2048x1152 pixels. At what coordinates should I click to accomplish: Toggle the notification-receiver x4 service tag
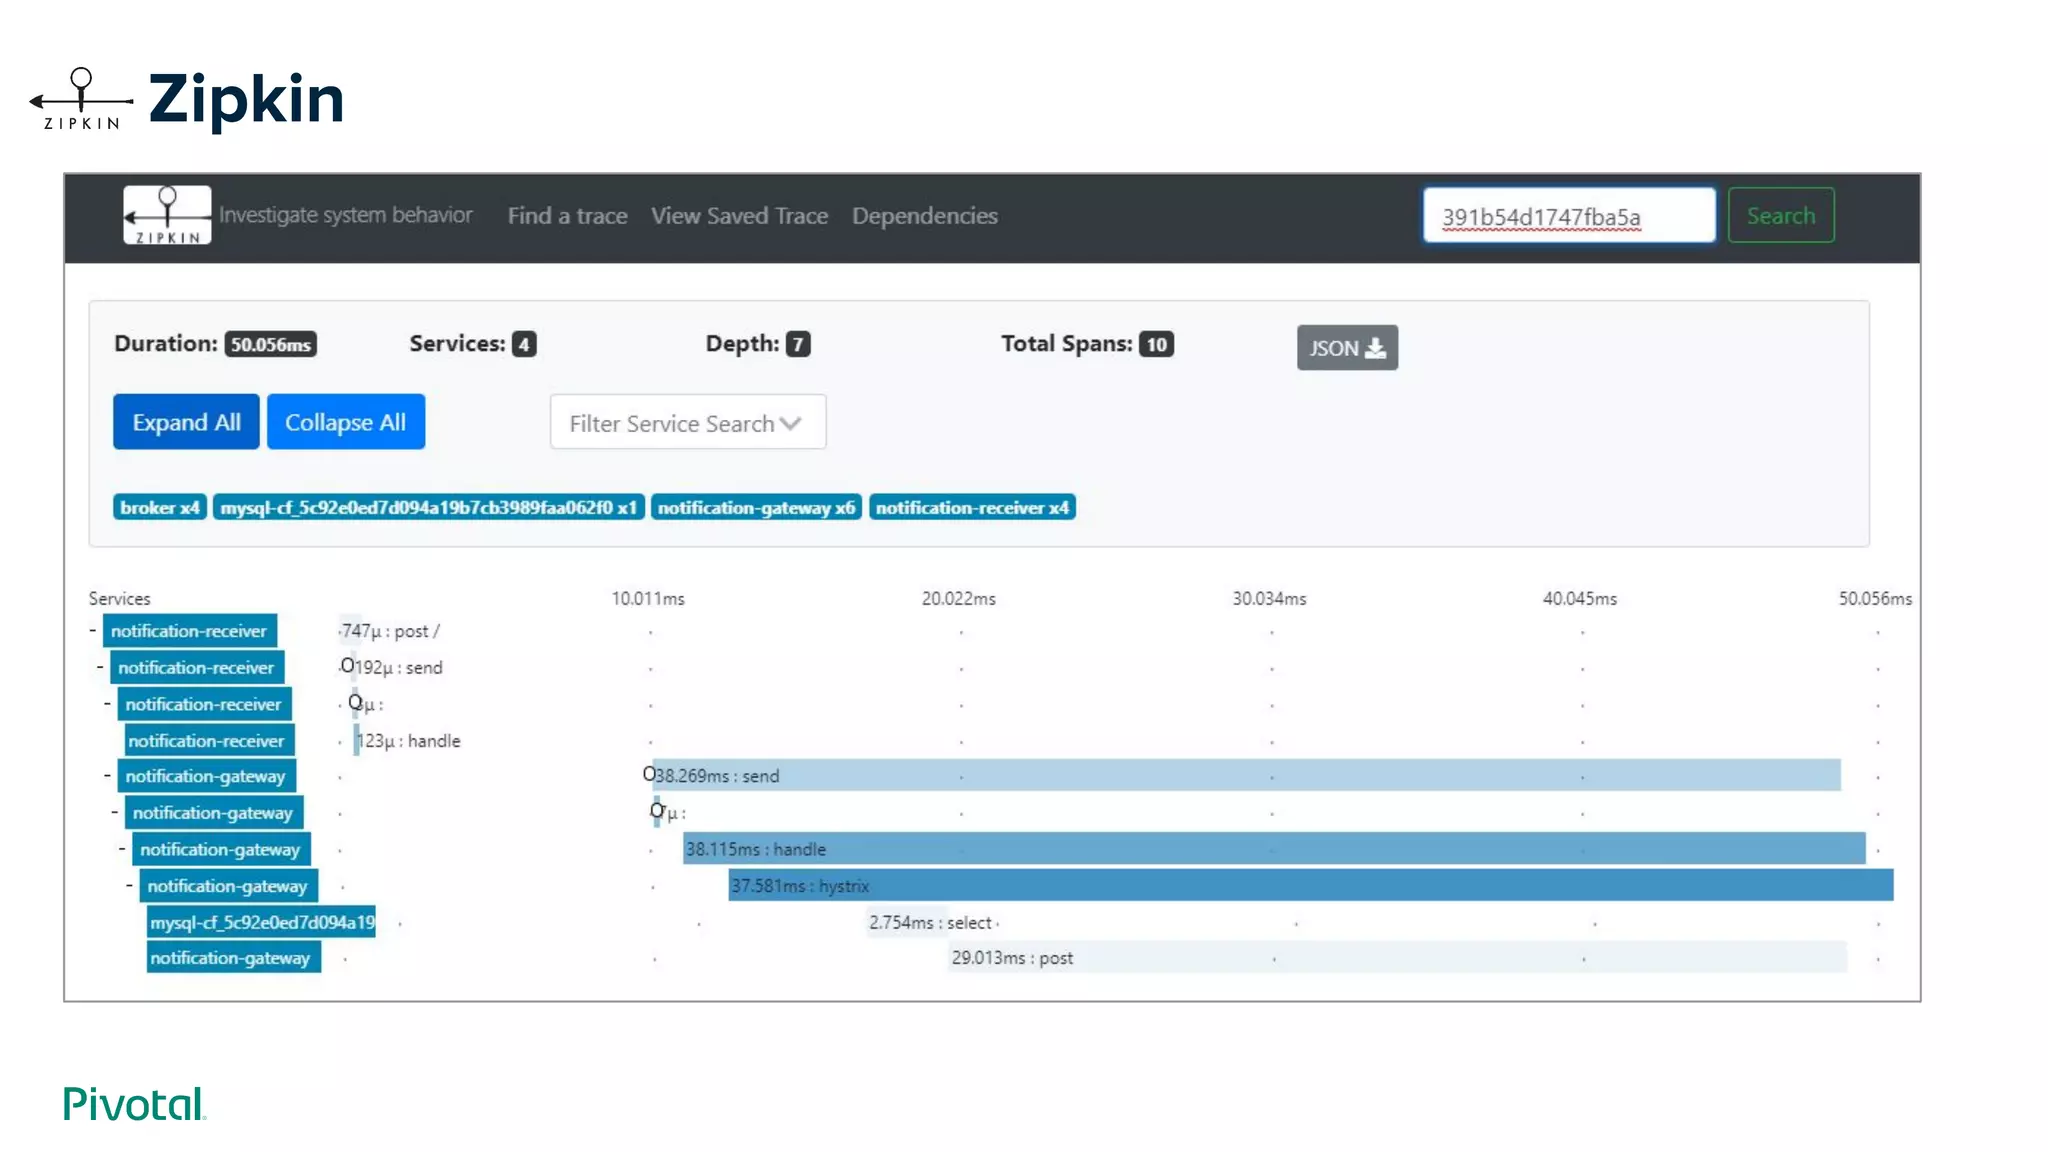972,508
